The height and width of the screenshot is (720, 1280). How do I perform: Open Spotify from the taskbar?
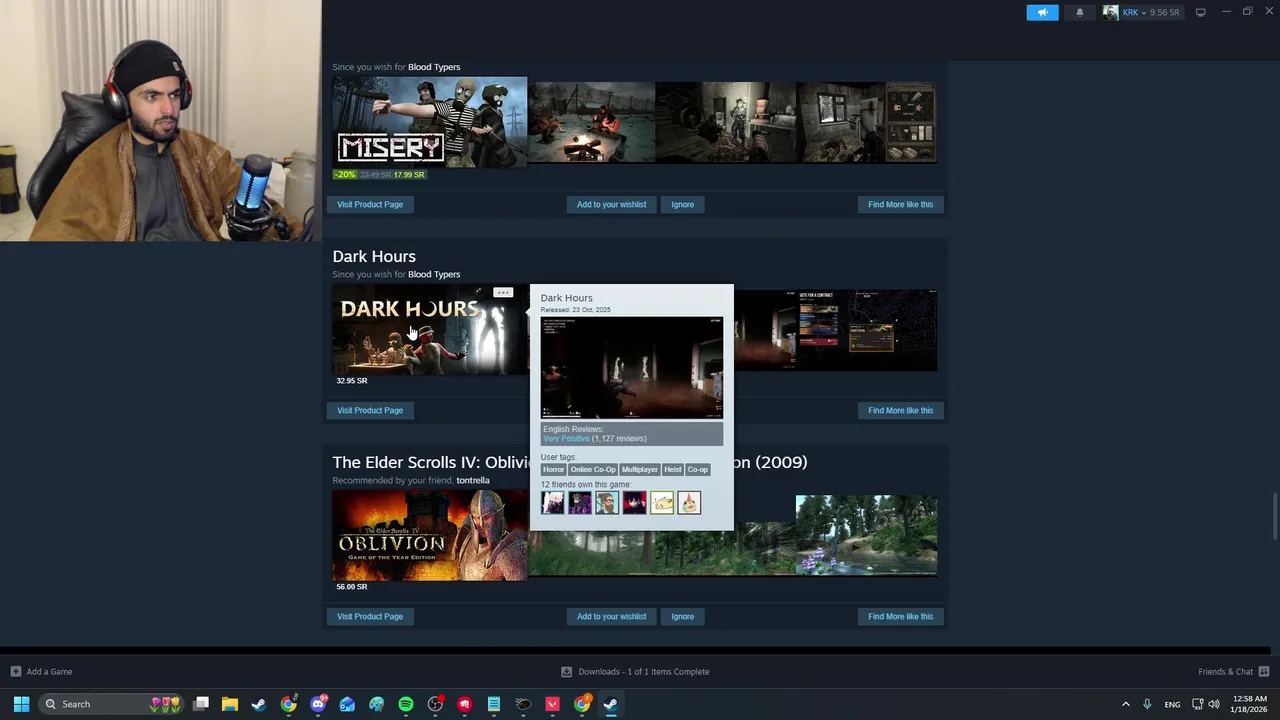point(406,704)
